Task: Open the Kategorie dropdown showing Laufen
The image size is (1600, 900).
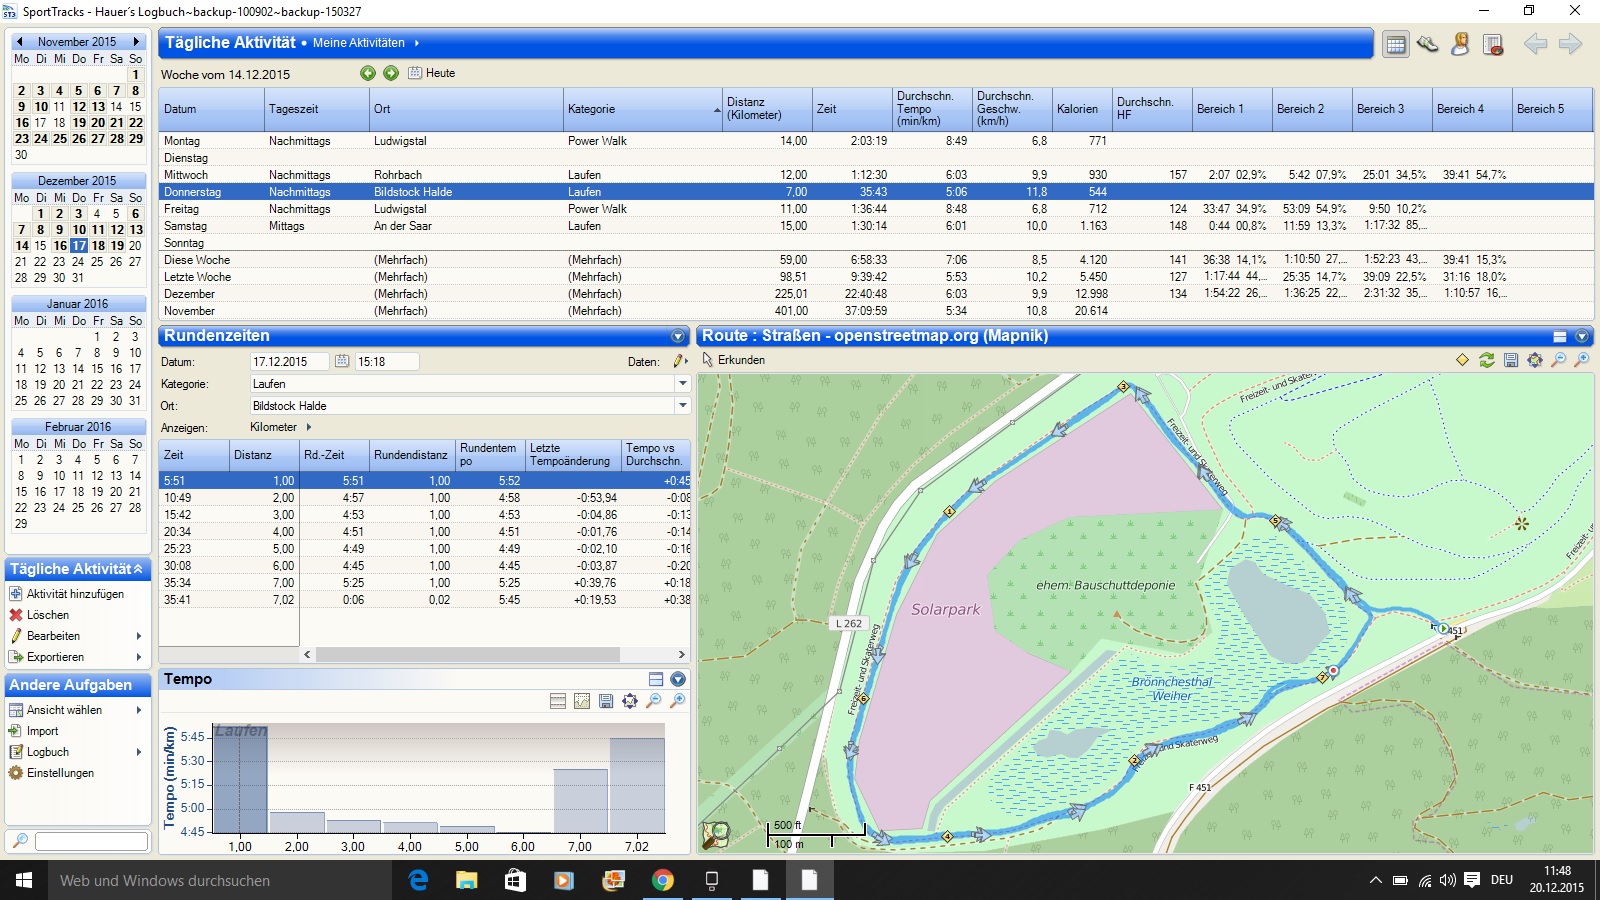Action: [x=683, y=384]
